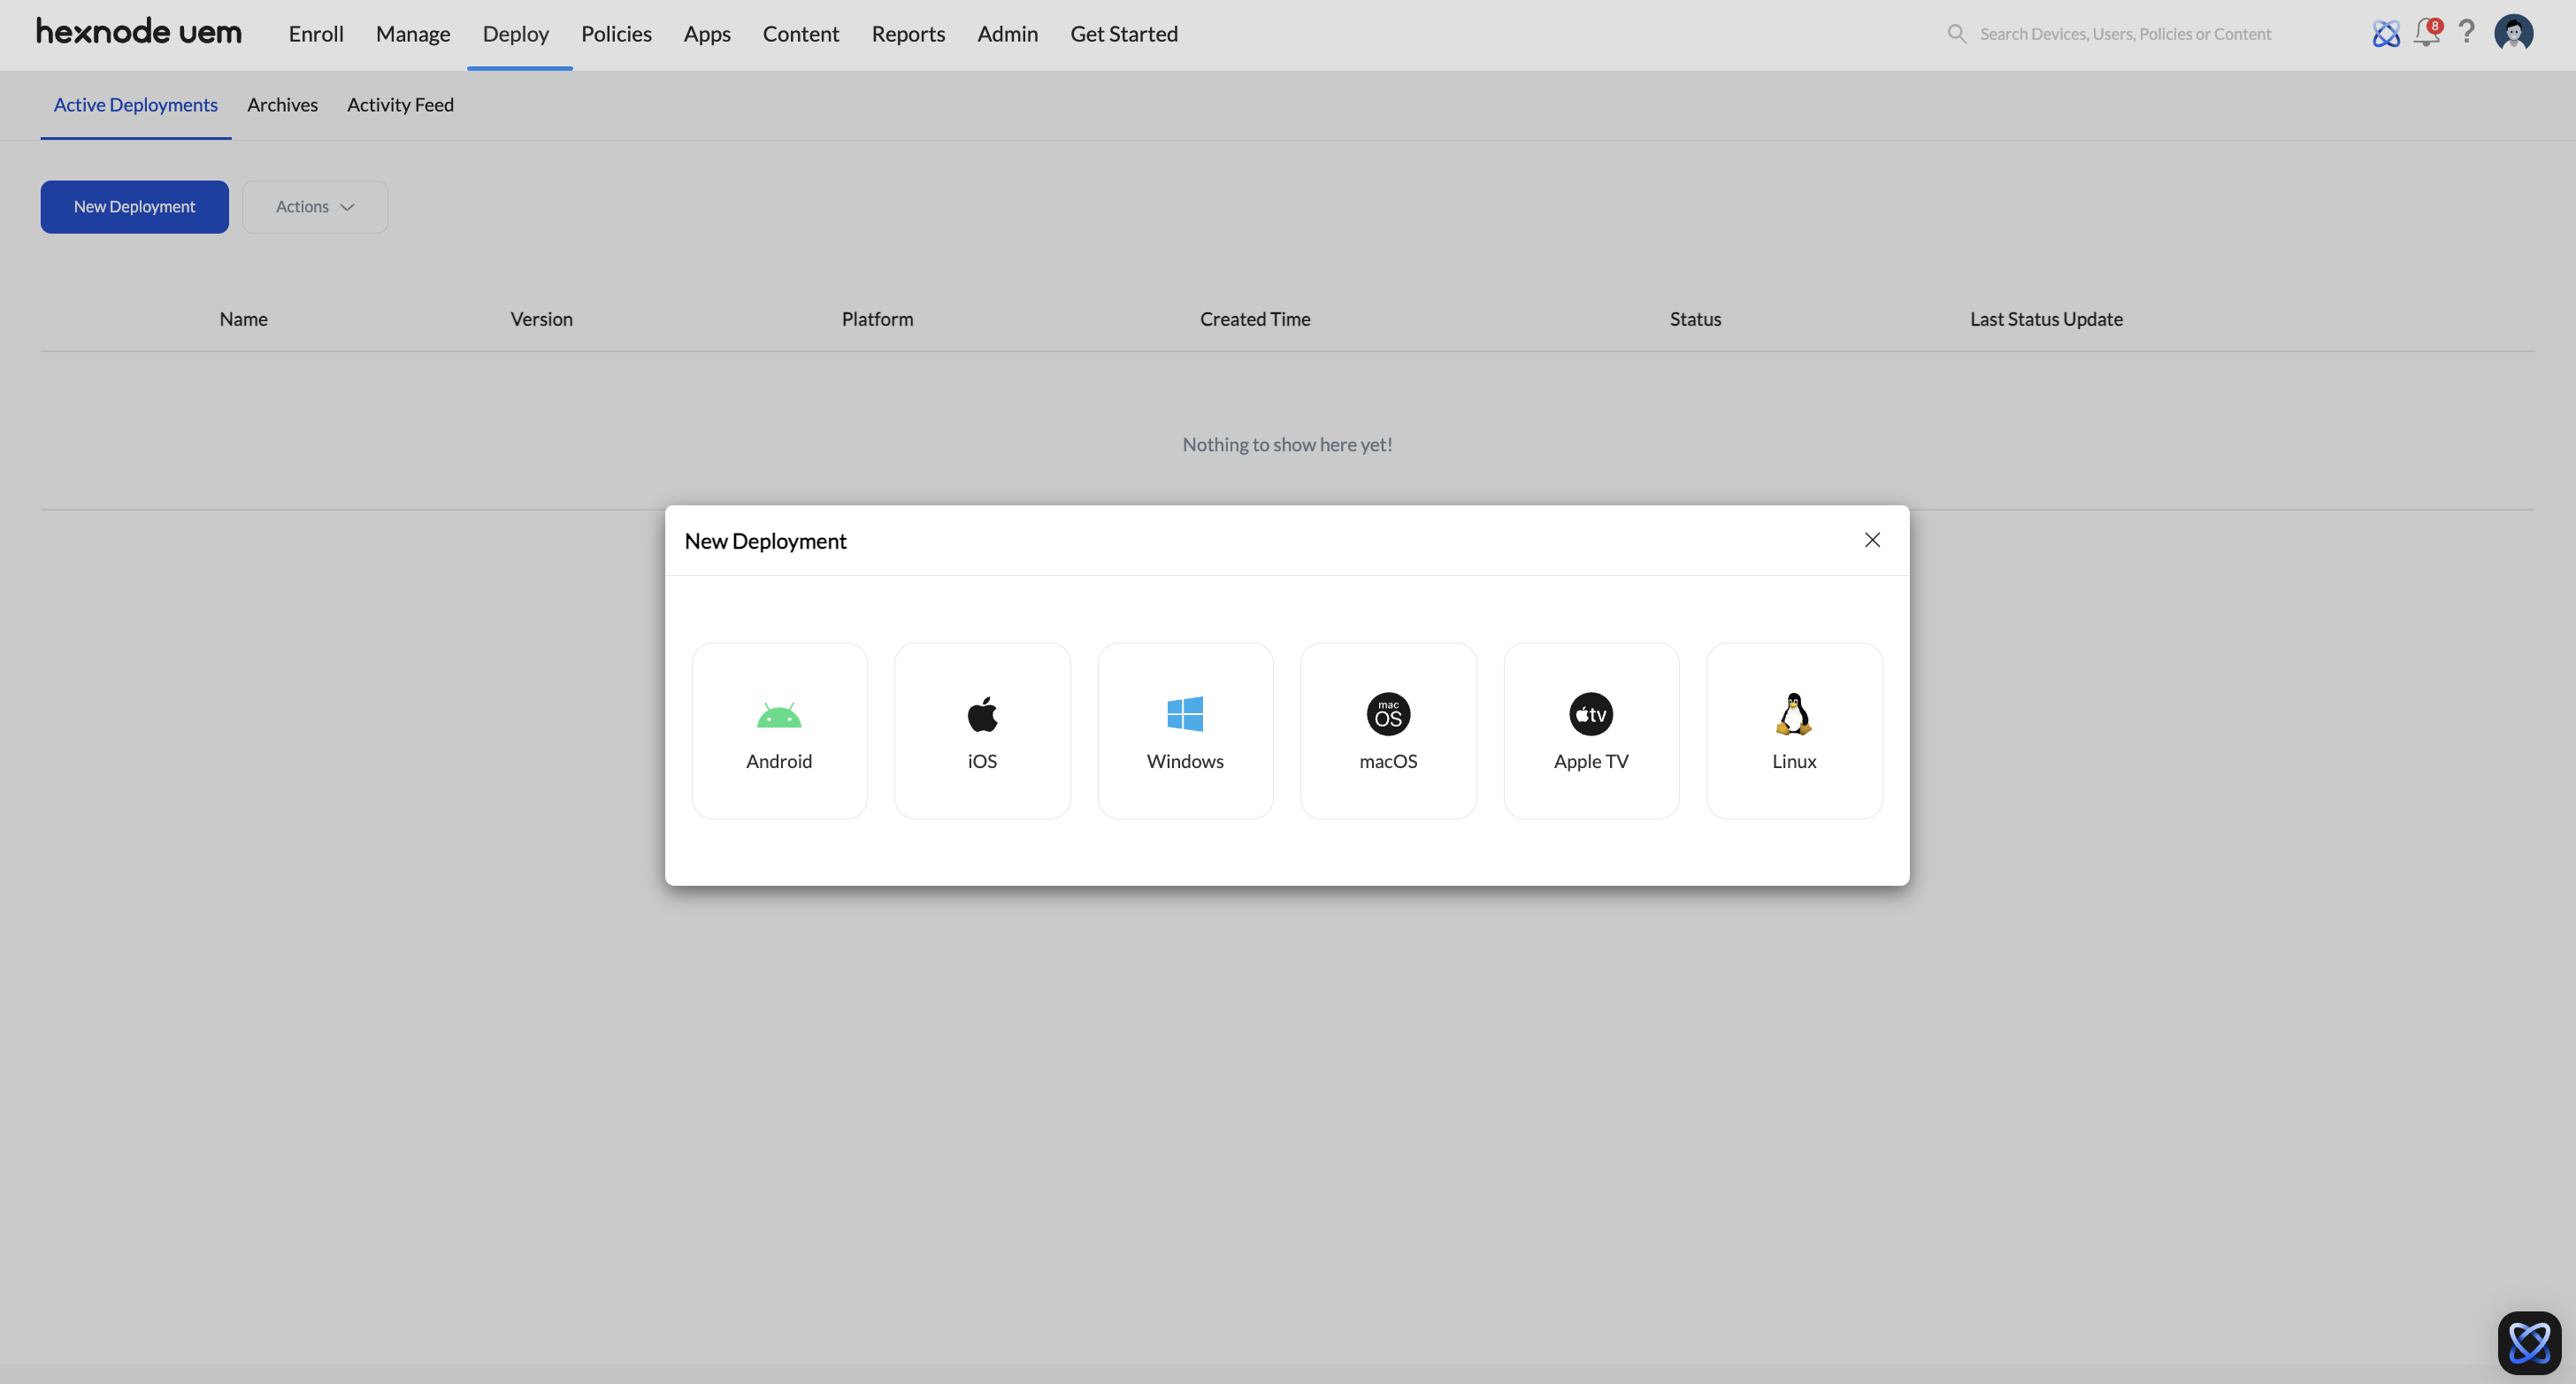2576x1384 pixels.
Task: Click the New Deployment button
Action: click(x=134, y=207)
